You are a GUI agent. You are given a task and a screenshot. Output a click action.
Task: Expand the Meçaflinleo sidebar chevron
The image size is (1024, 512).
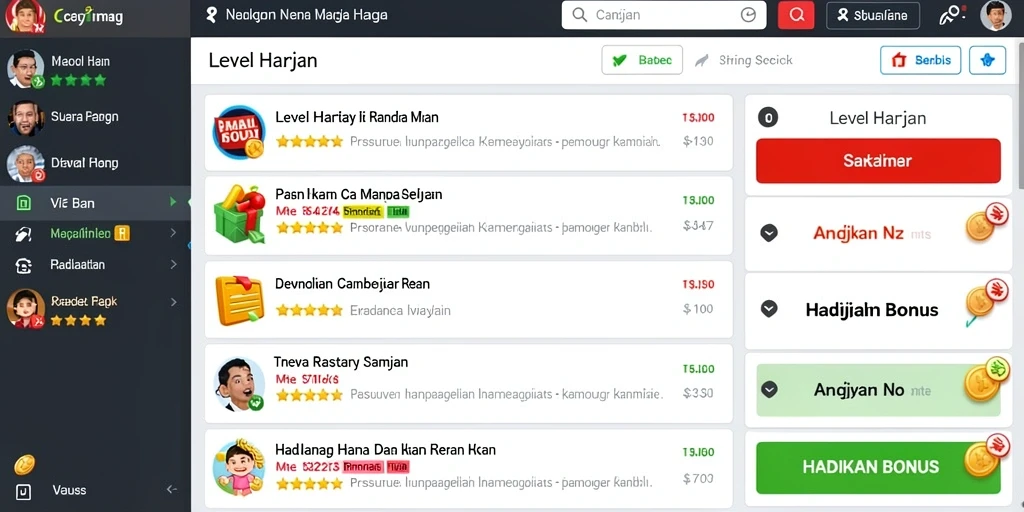[x=173, y=232]
